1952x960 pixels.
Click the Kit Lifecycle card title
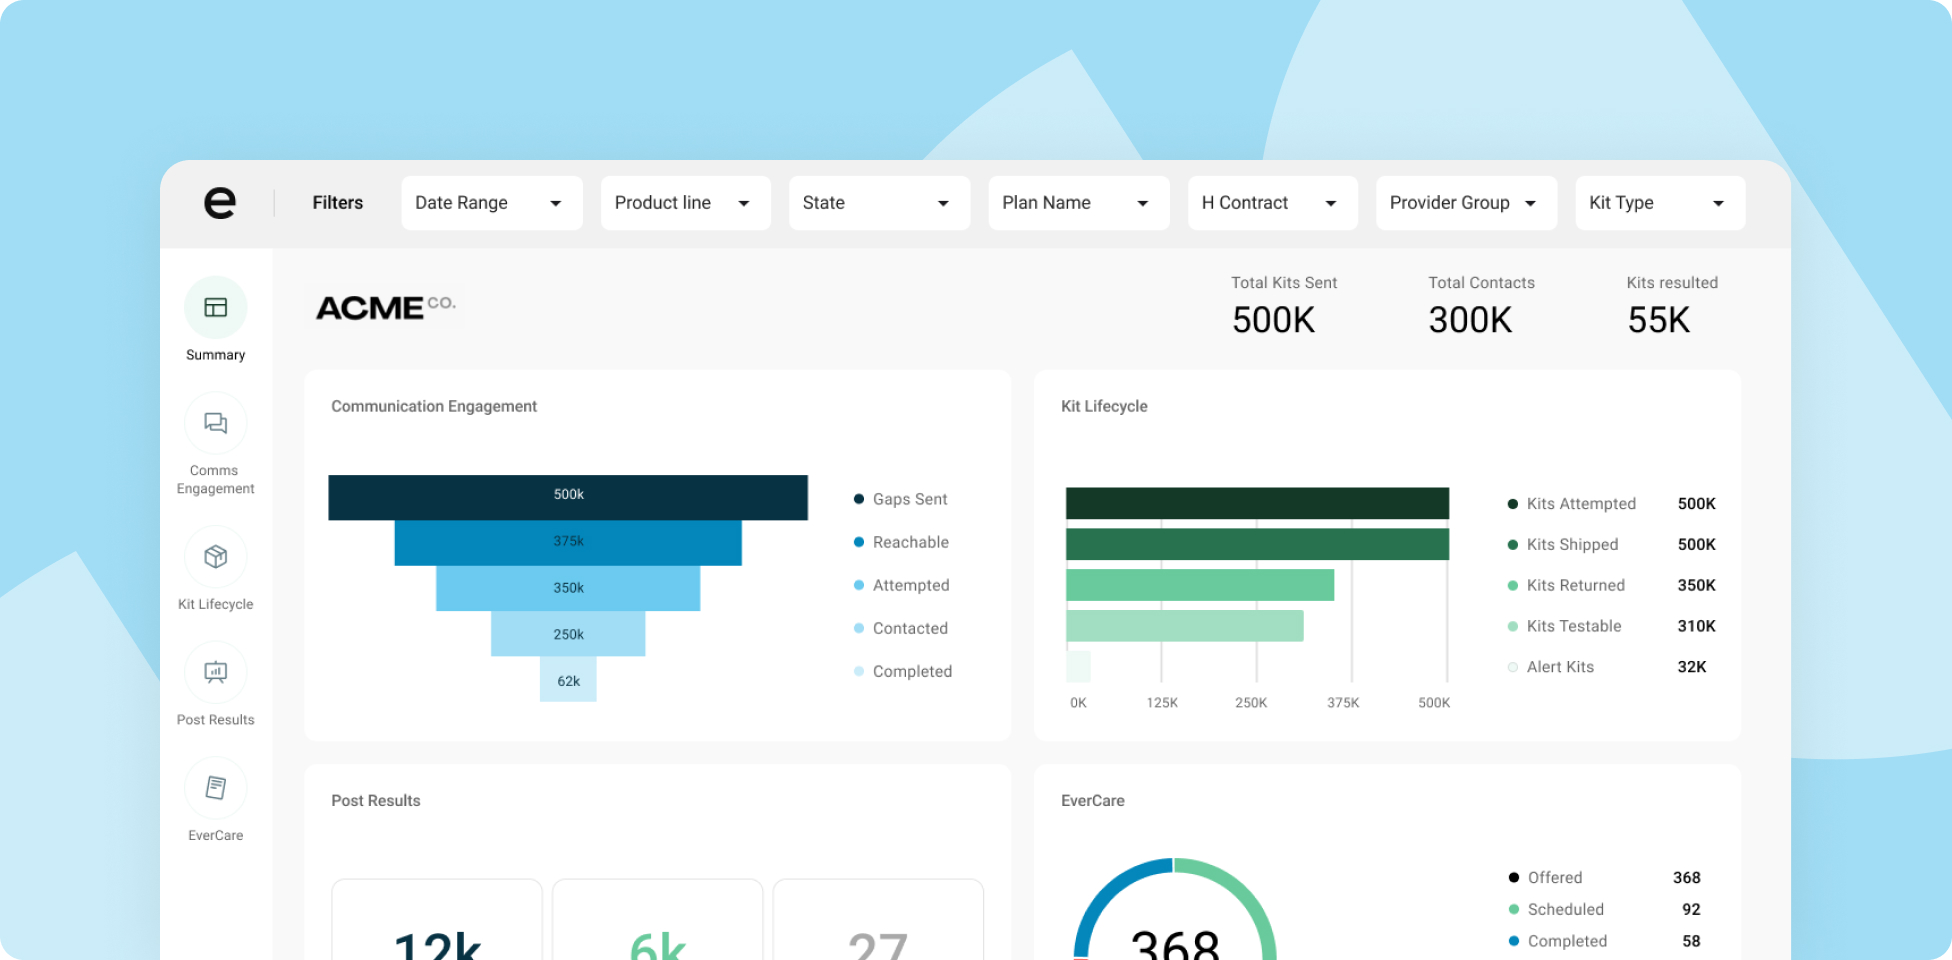1104,407
